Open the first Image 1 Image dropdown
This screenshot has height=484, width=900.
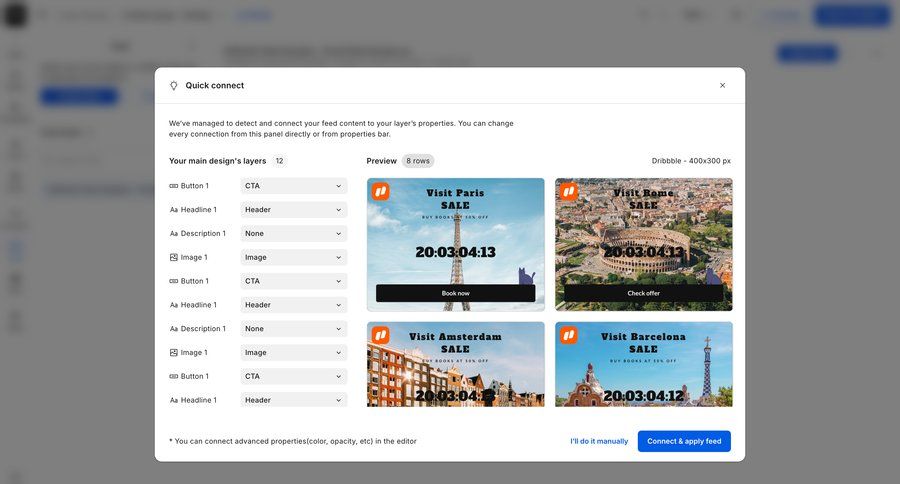[x=293, y=257]
